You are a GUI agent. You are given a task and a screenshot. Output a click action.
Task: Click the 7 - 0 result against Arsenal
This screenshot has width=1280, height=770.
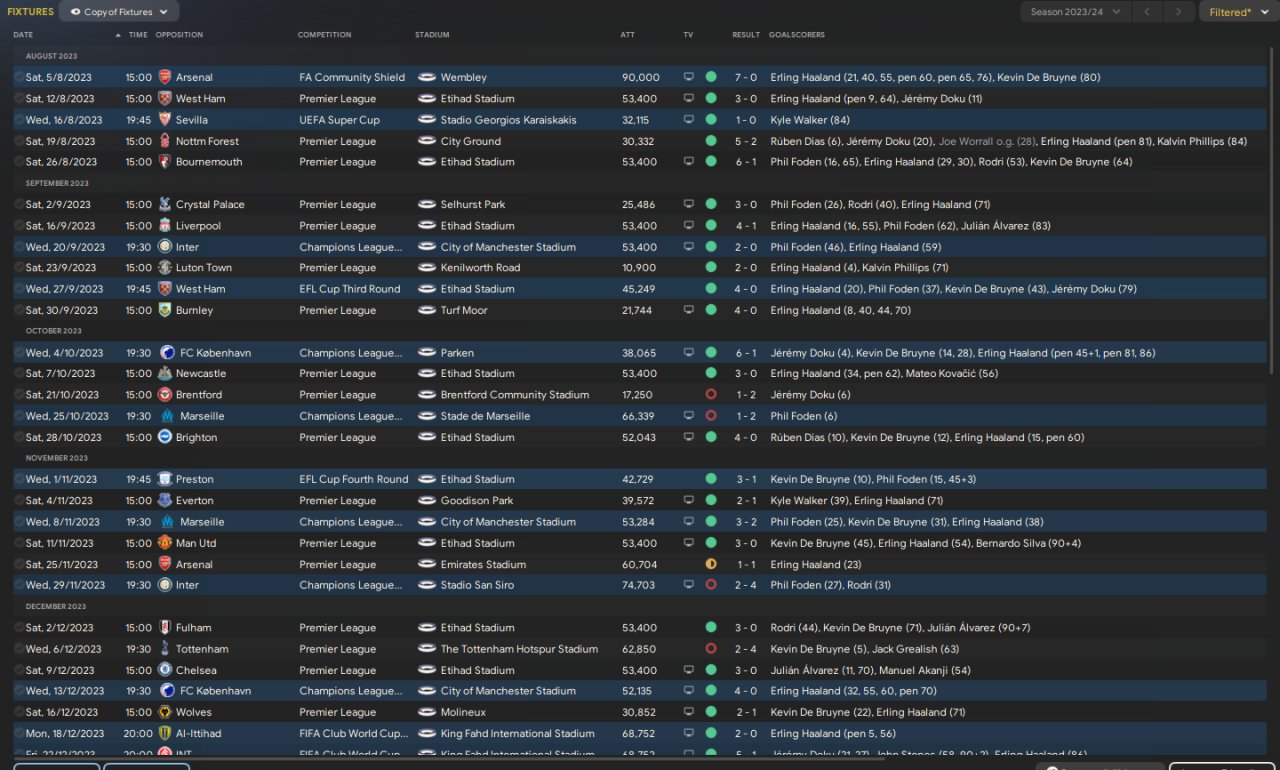[746, 77]
